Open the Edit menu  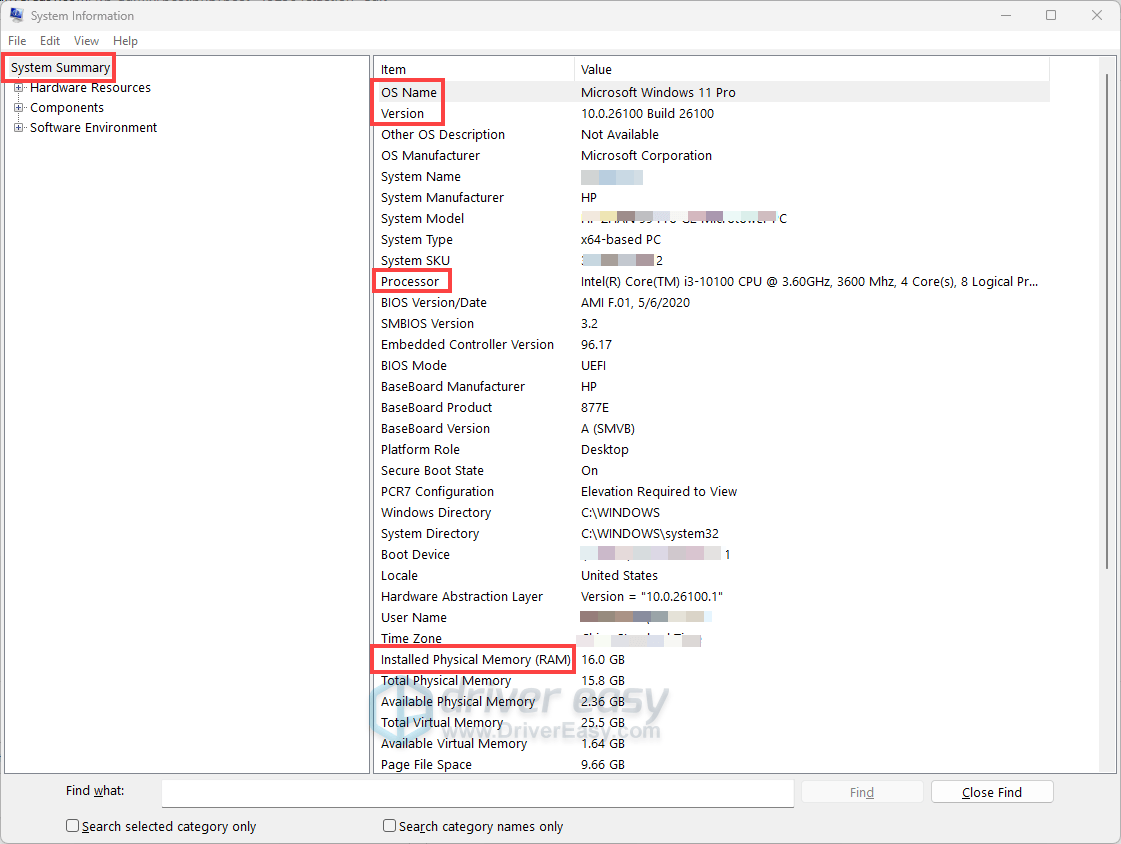click(49, 41)
